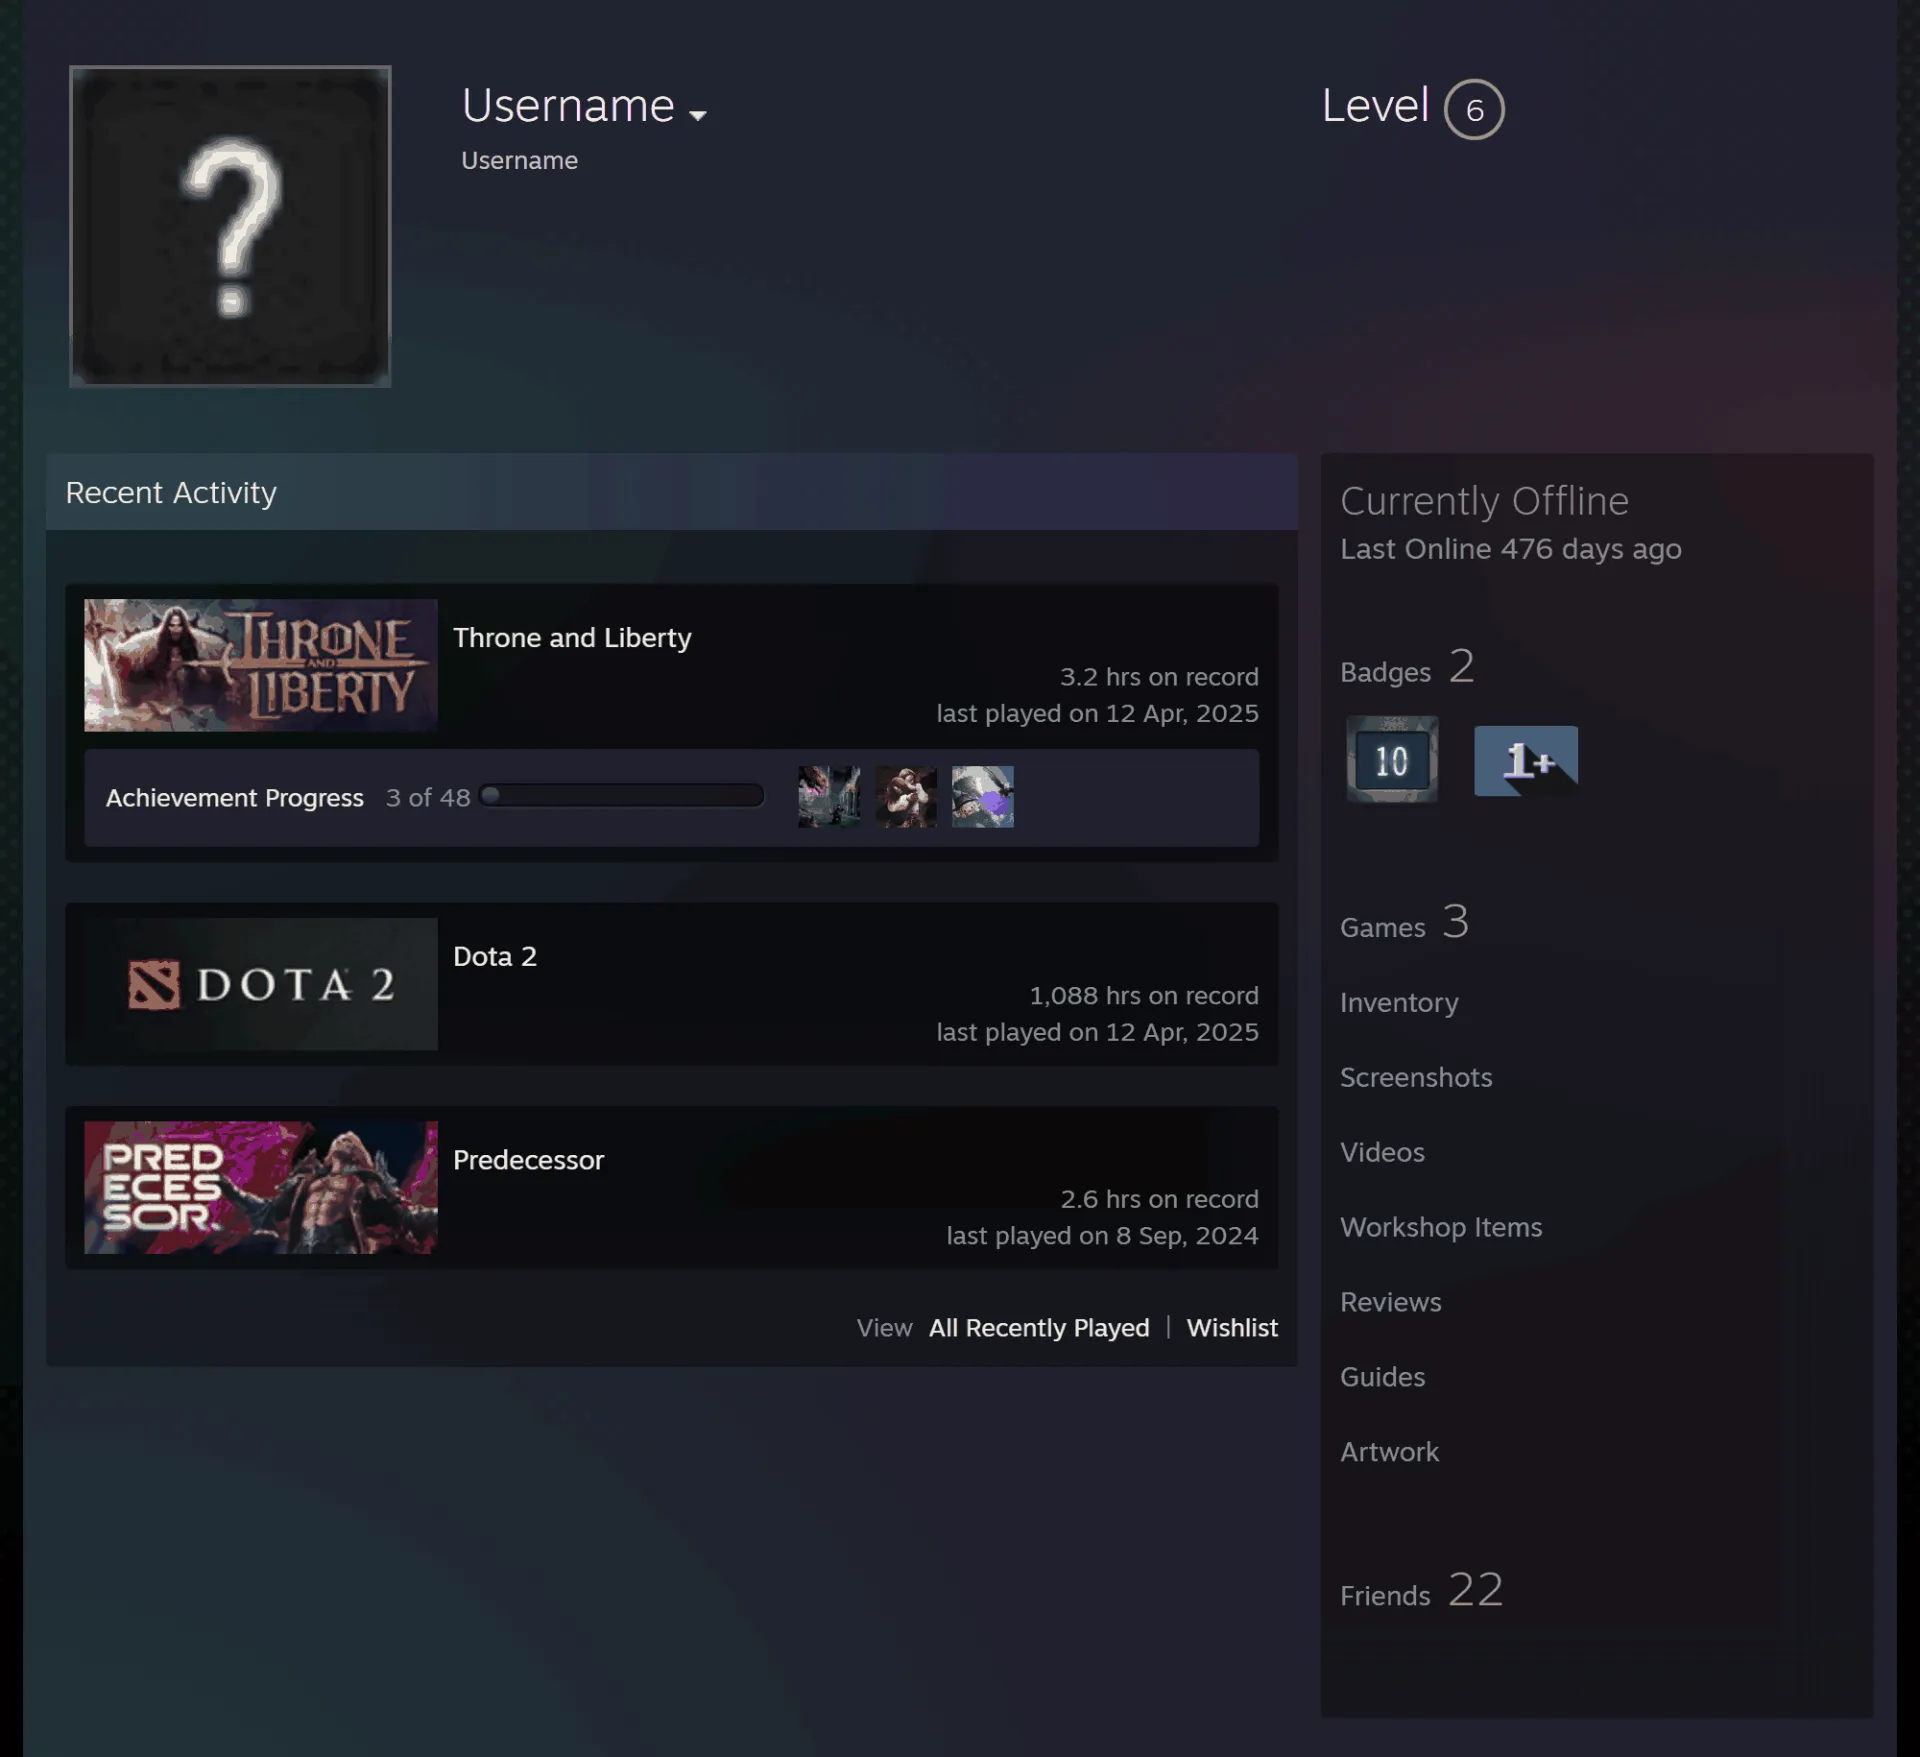Open the Wishlist link
Screen dimensions: 1920x1757
coord(1232,1328)
